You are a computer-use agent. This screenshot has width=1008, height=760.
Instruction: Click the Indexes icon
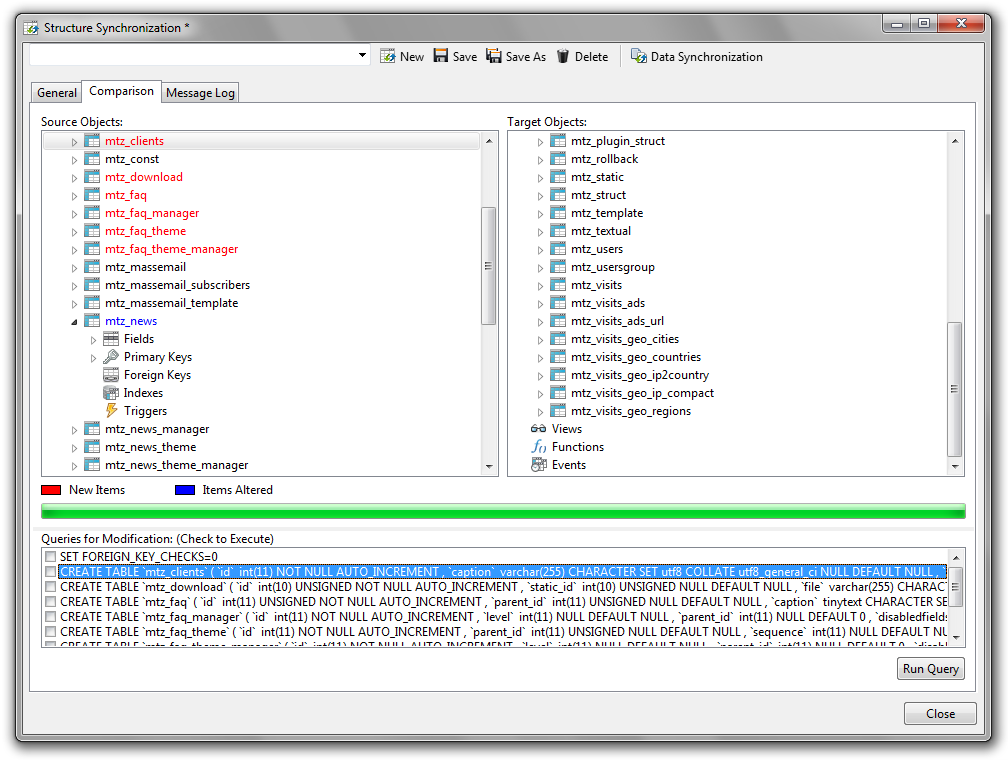(x=111, y=392)
